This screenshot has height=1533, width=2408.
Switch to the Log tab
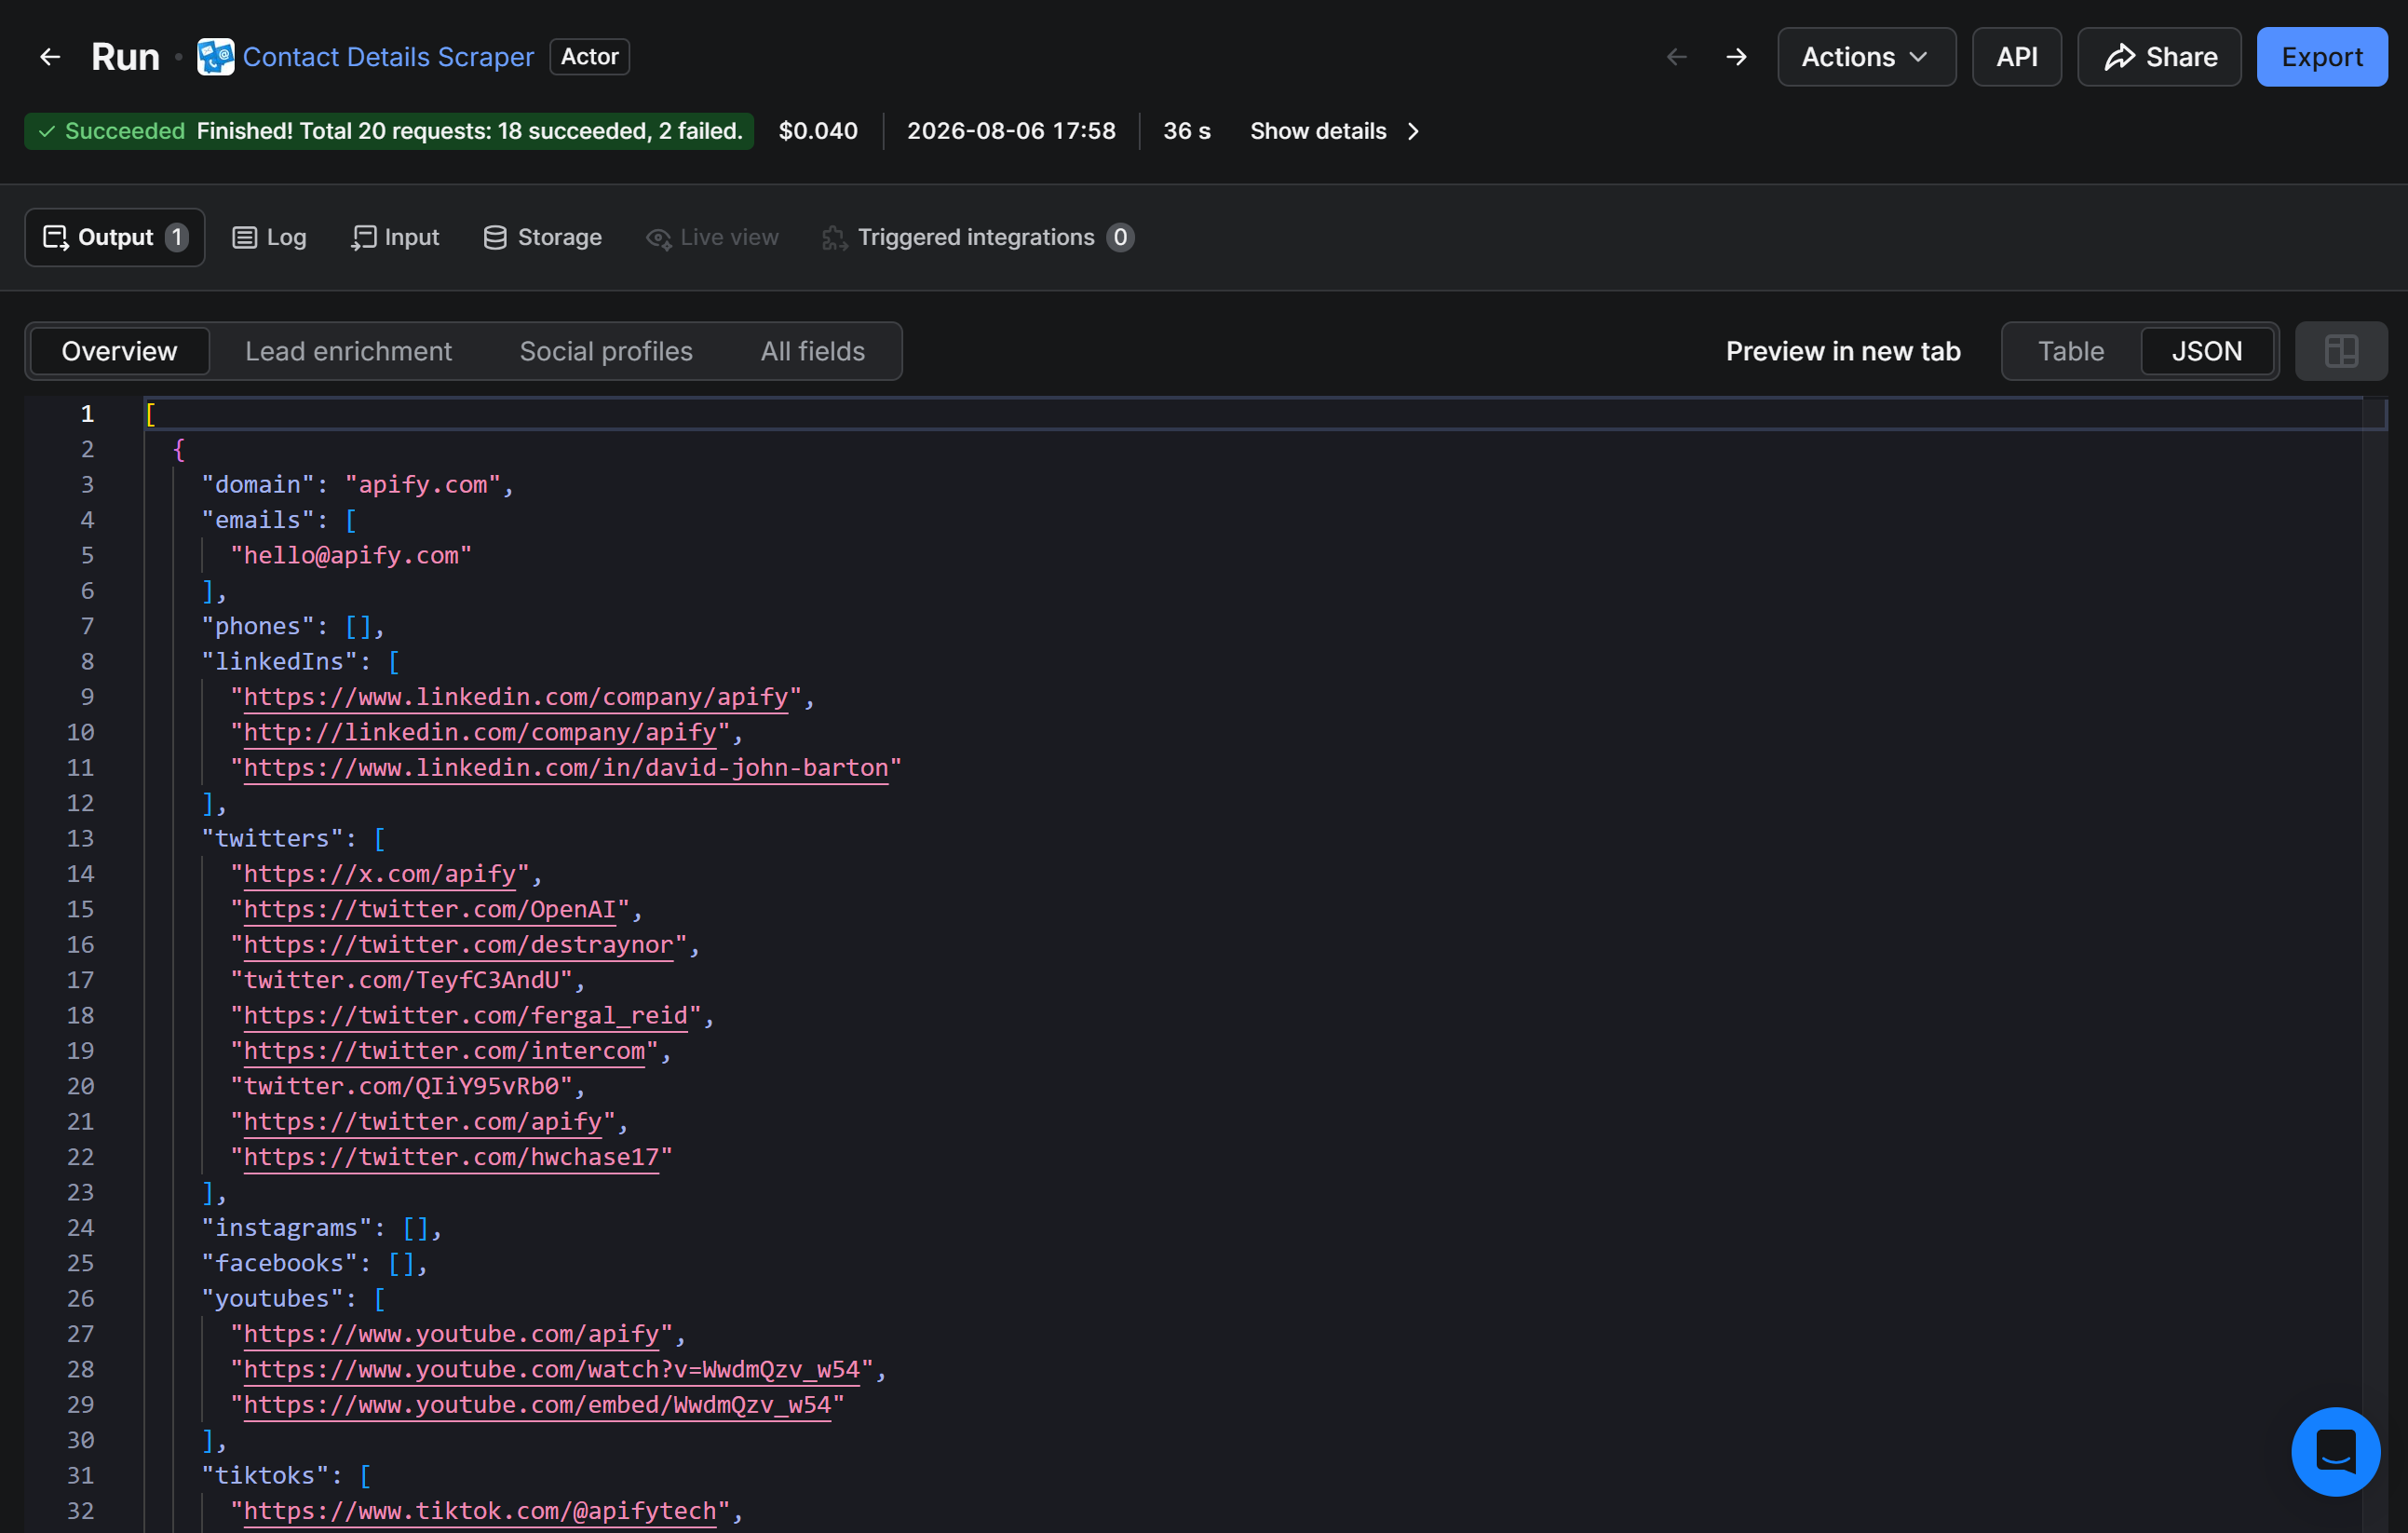[x=269, y=237]
